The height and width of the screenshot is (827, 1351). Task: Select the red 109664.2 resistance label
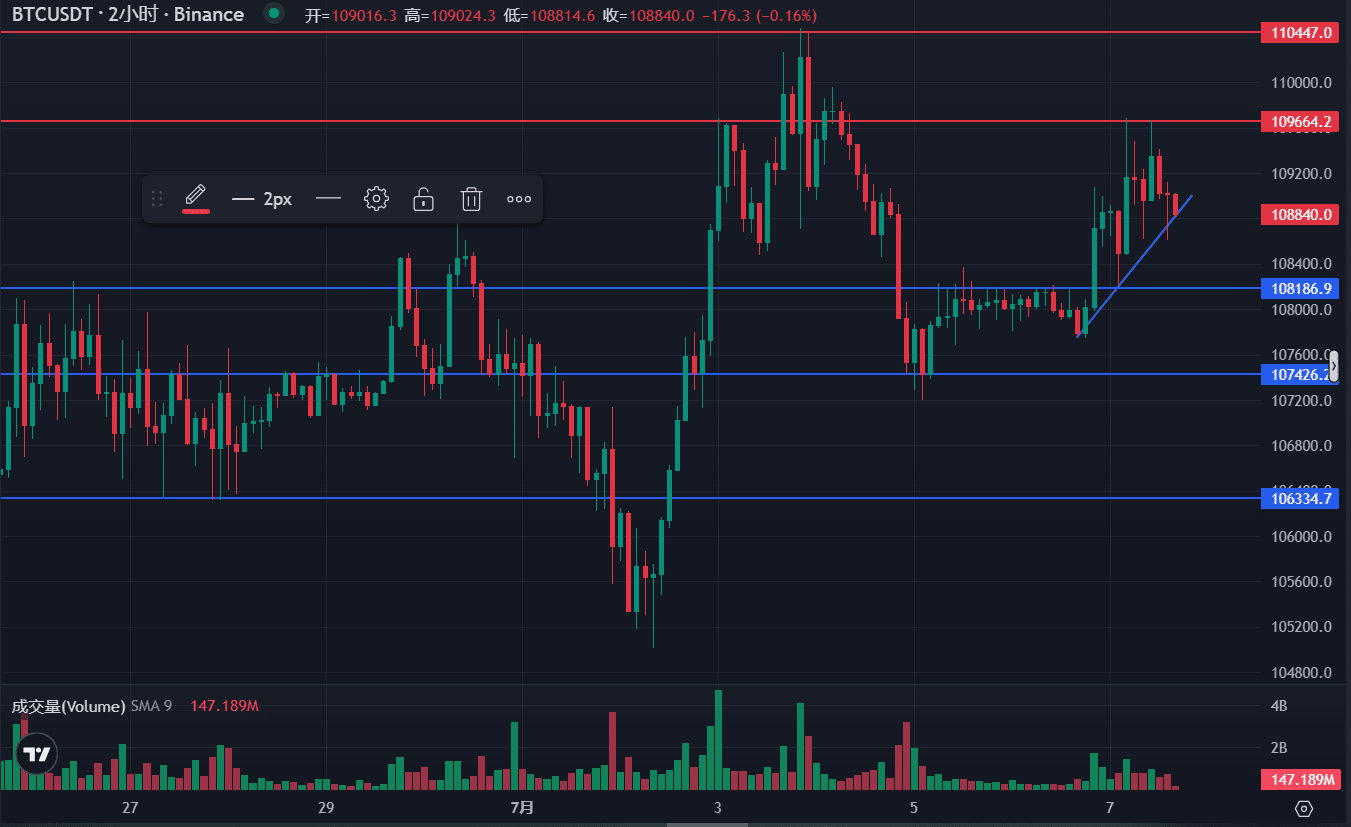coord(1301,122)
